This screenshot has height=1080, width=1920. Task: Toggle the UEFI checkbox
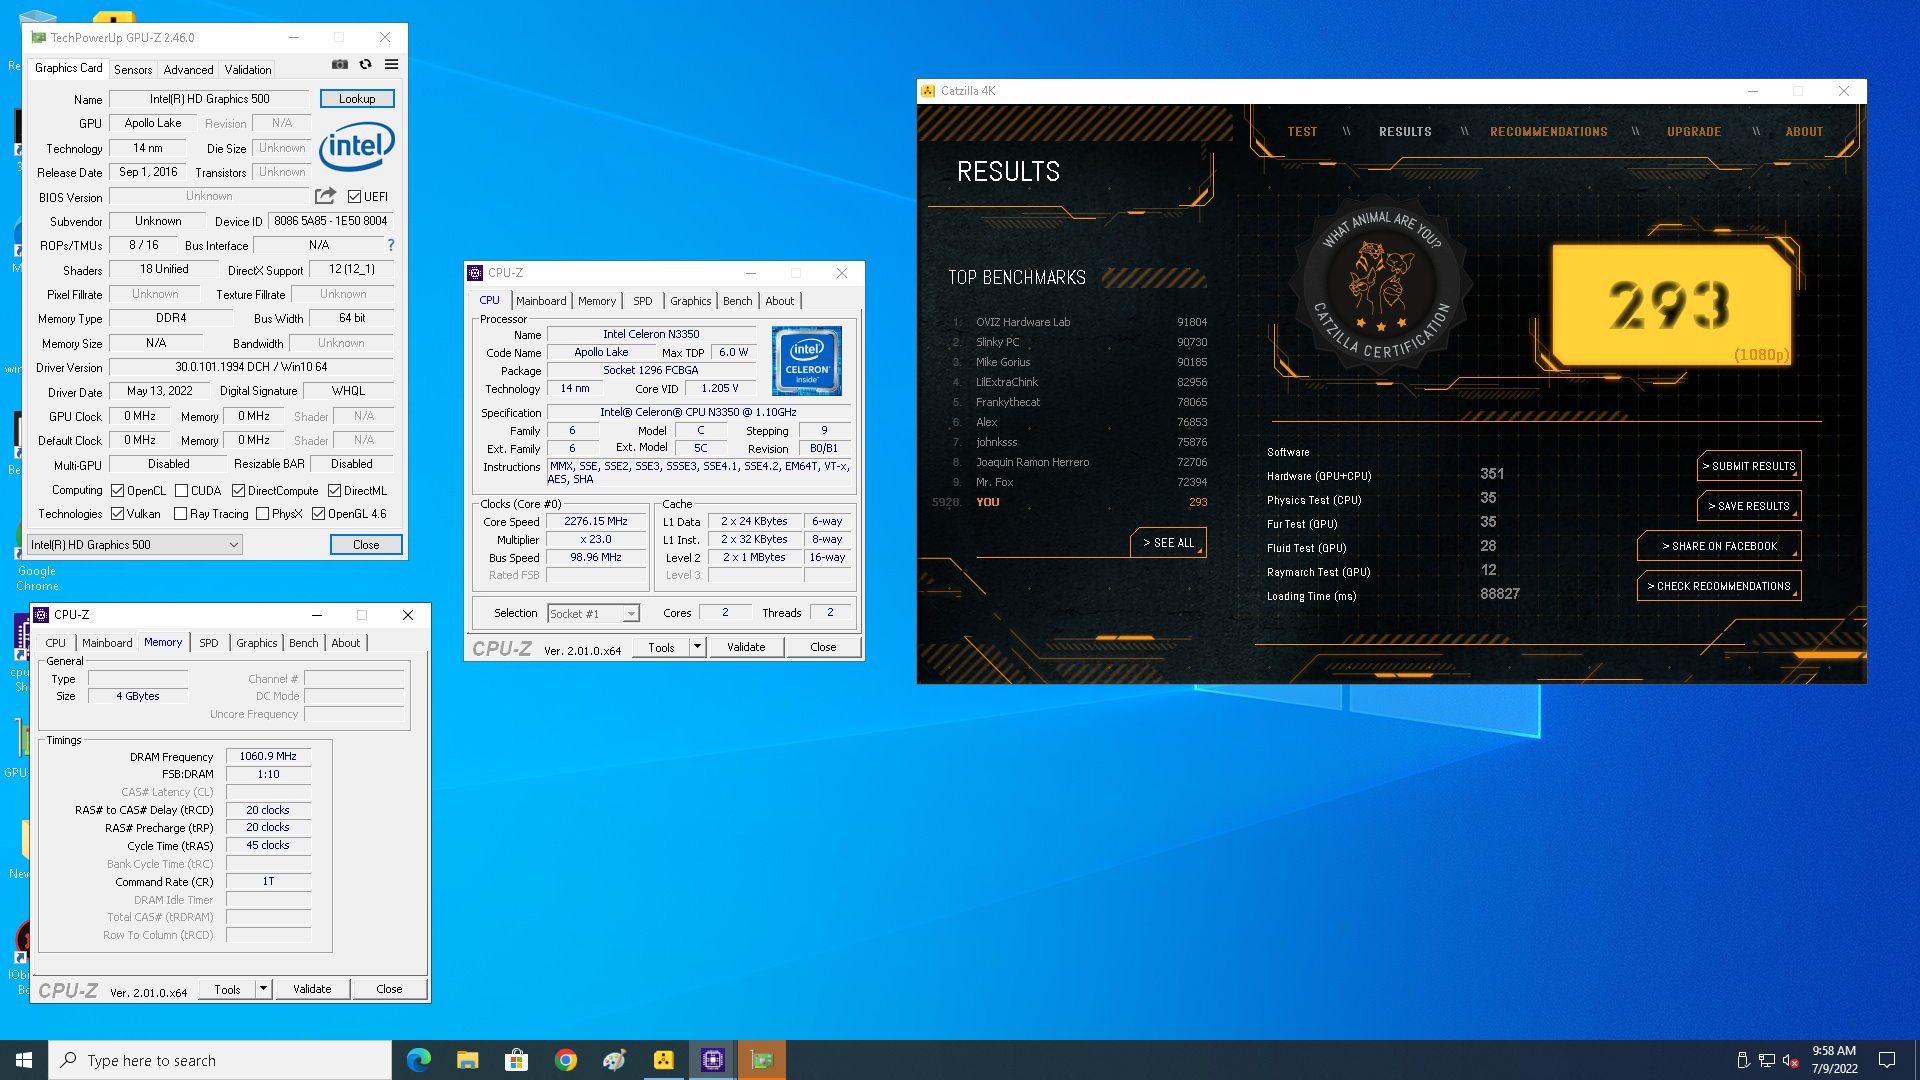tap(354, 197)
